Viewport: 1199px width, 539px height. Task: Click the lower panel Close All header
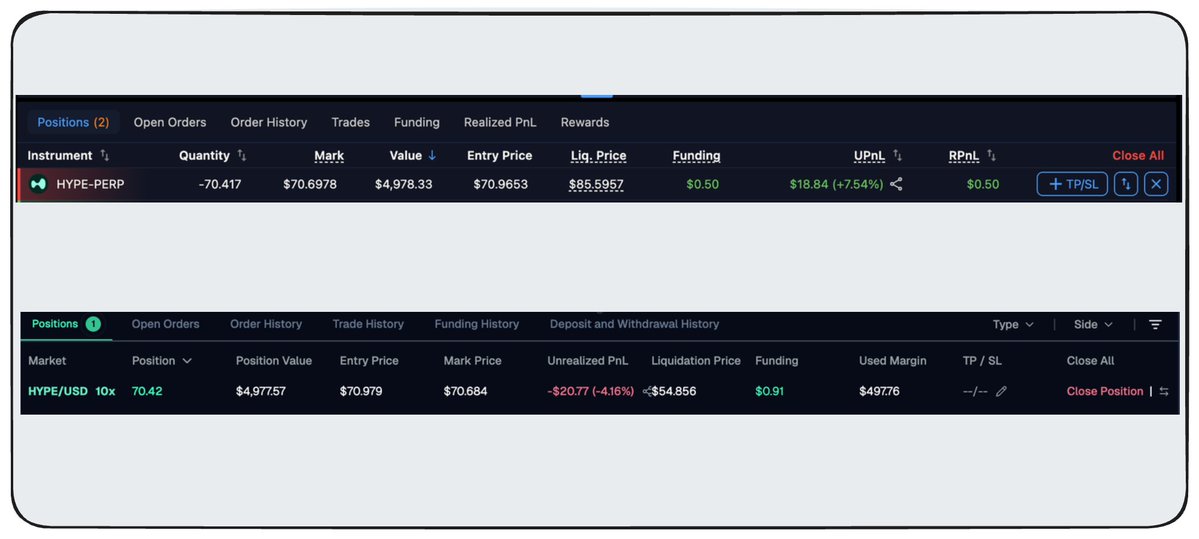1090,361
